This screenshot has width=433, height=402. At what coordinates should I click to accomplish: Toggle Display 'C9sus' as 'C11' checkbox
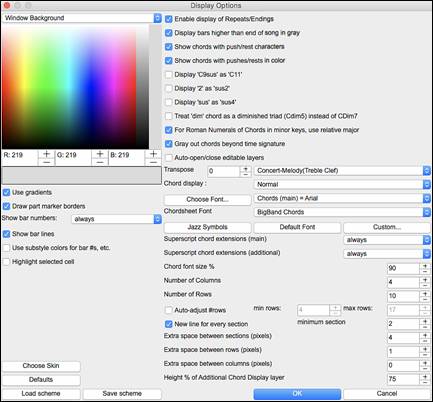click(169, 74)
